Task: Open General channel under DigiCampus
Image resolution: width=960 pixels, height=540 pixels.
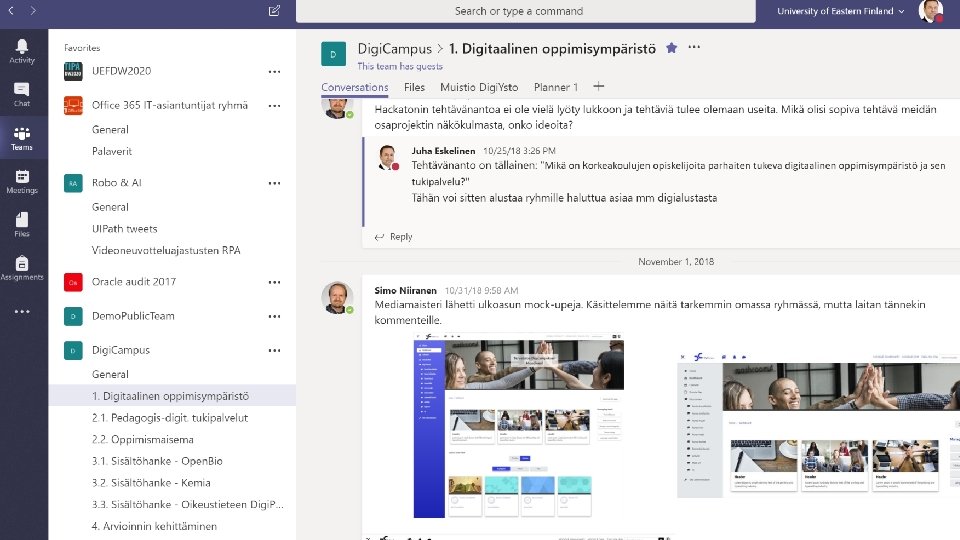Action: (x=110, y=374)
